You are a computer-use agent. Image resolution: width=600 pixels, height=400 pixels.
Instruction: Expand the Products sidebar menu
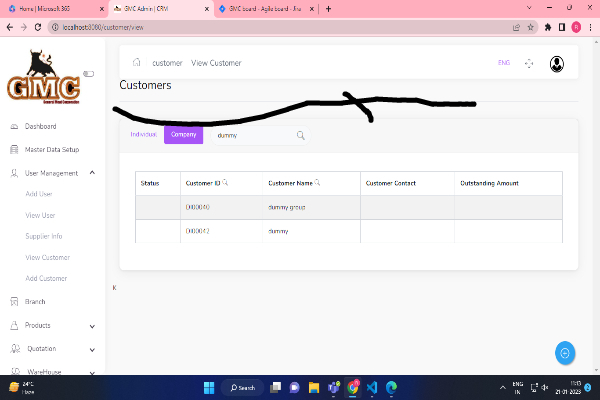click(92, 325)
